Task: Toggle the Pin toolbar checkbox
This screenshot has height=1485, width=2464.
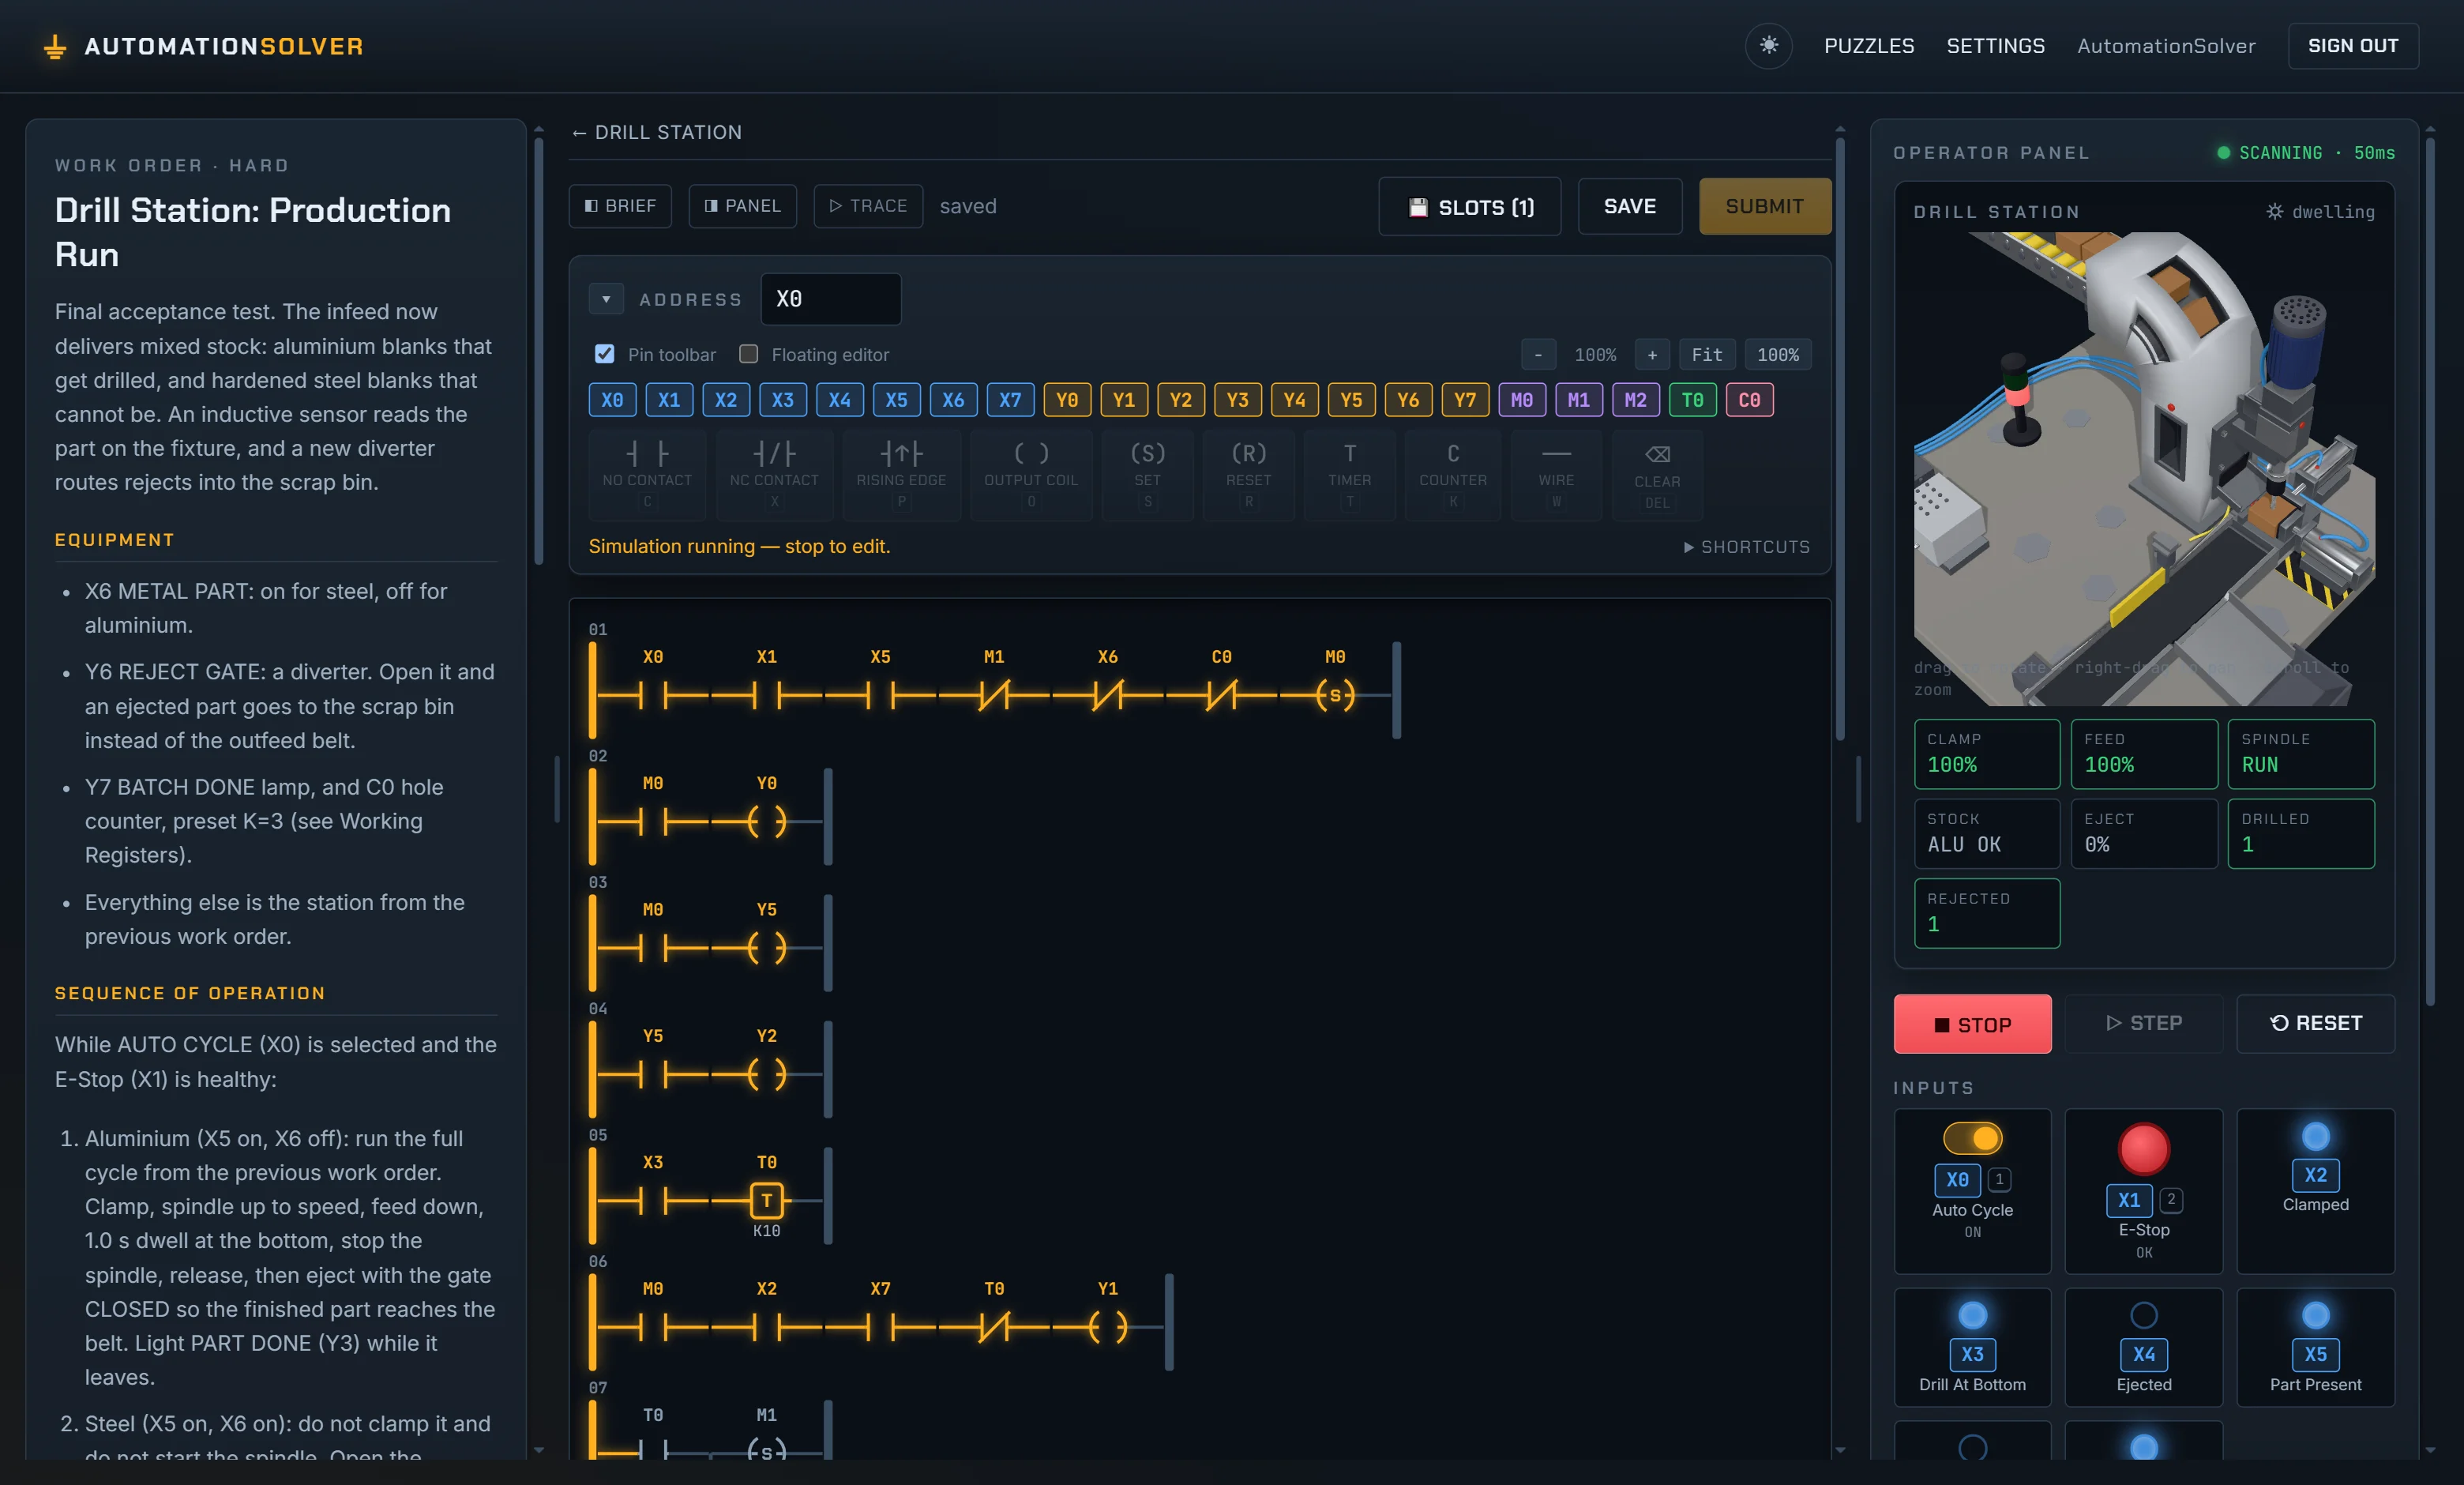Action: coord(604,354)
